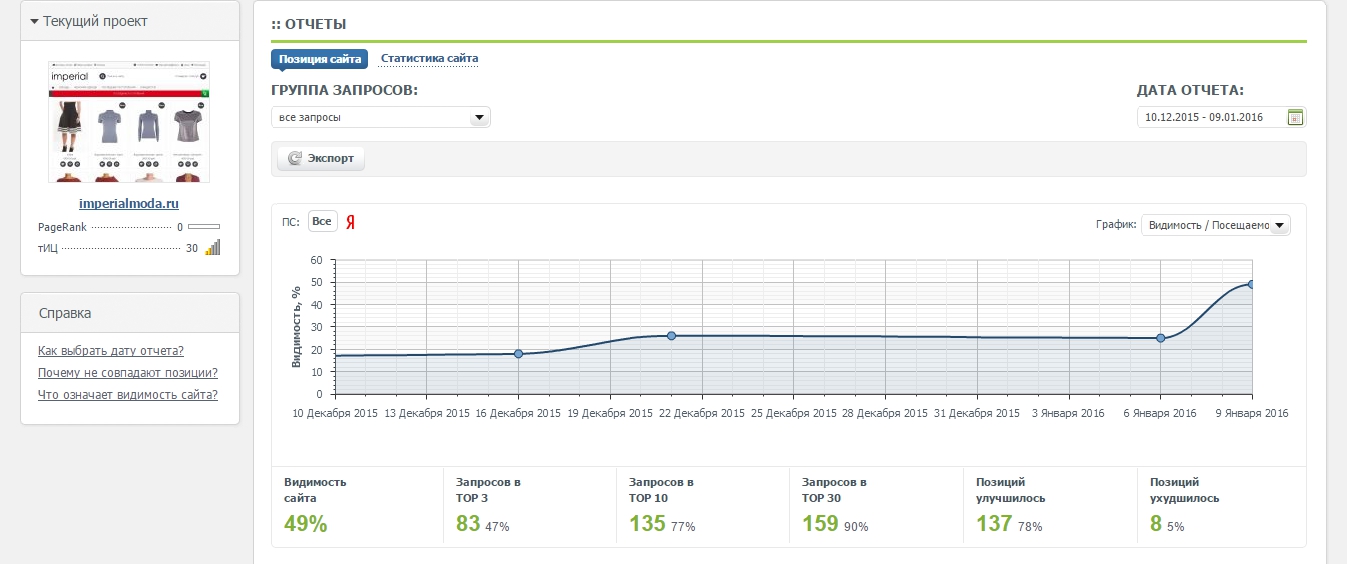This screenshot has height=564, width=1347.
Task: Click the chart data point at 6 Января
Action: pos(1161,338)
